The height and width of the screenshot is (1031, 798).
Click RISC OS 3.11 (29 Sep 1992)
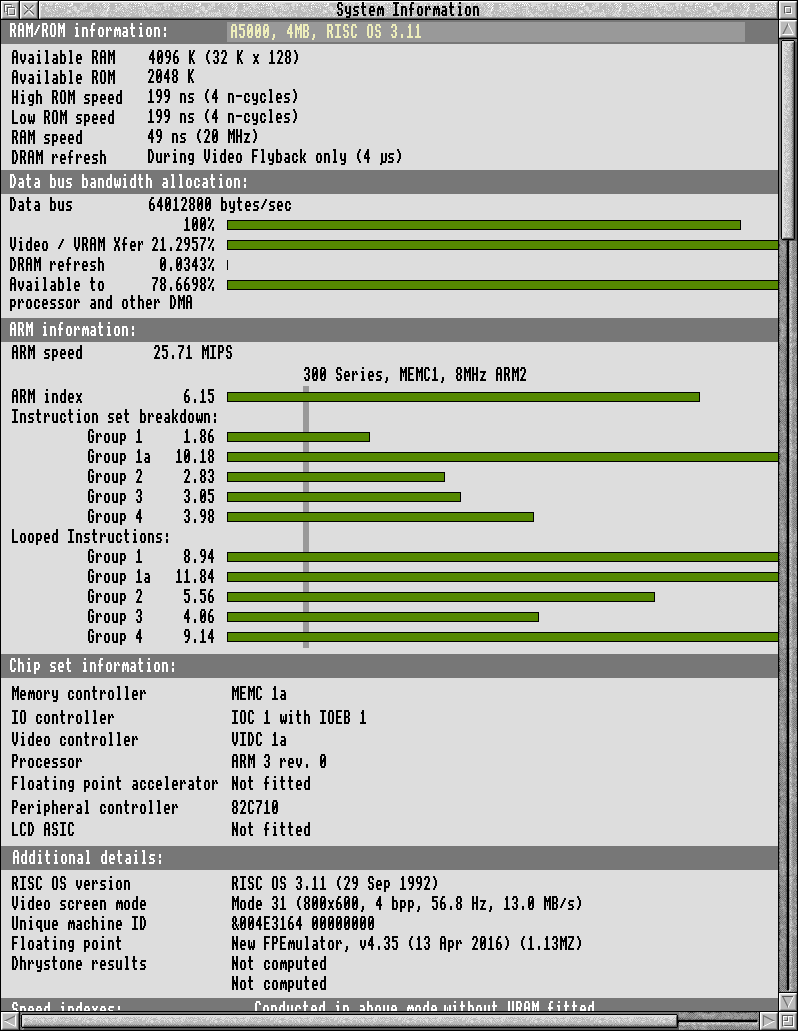(x=335, y=883)
